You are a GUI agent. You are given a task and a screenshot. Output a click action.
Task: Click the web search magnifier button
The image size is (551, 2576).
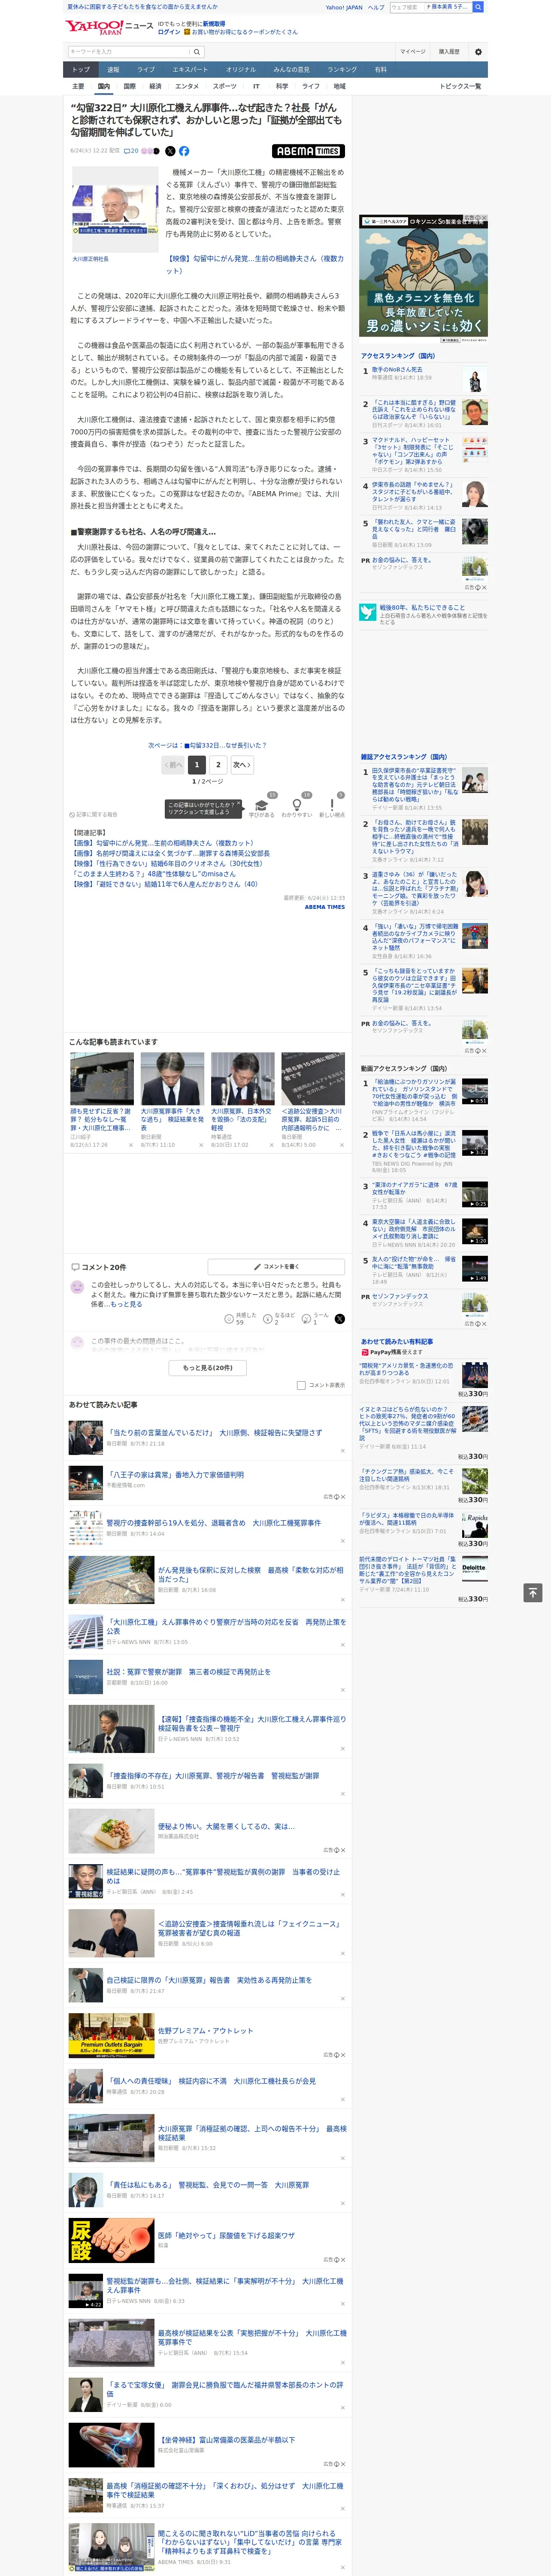coord(478,7)
